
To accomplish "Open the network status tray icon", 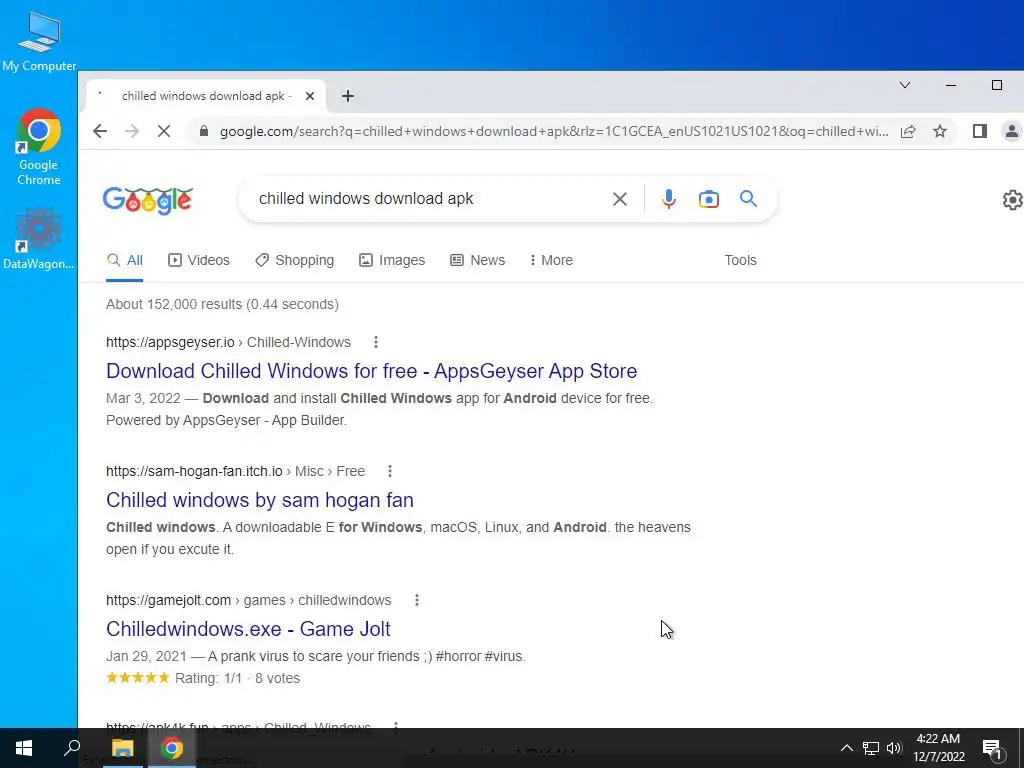I will tap(871, 748).
